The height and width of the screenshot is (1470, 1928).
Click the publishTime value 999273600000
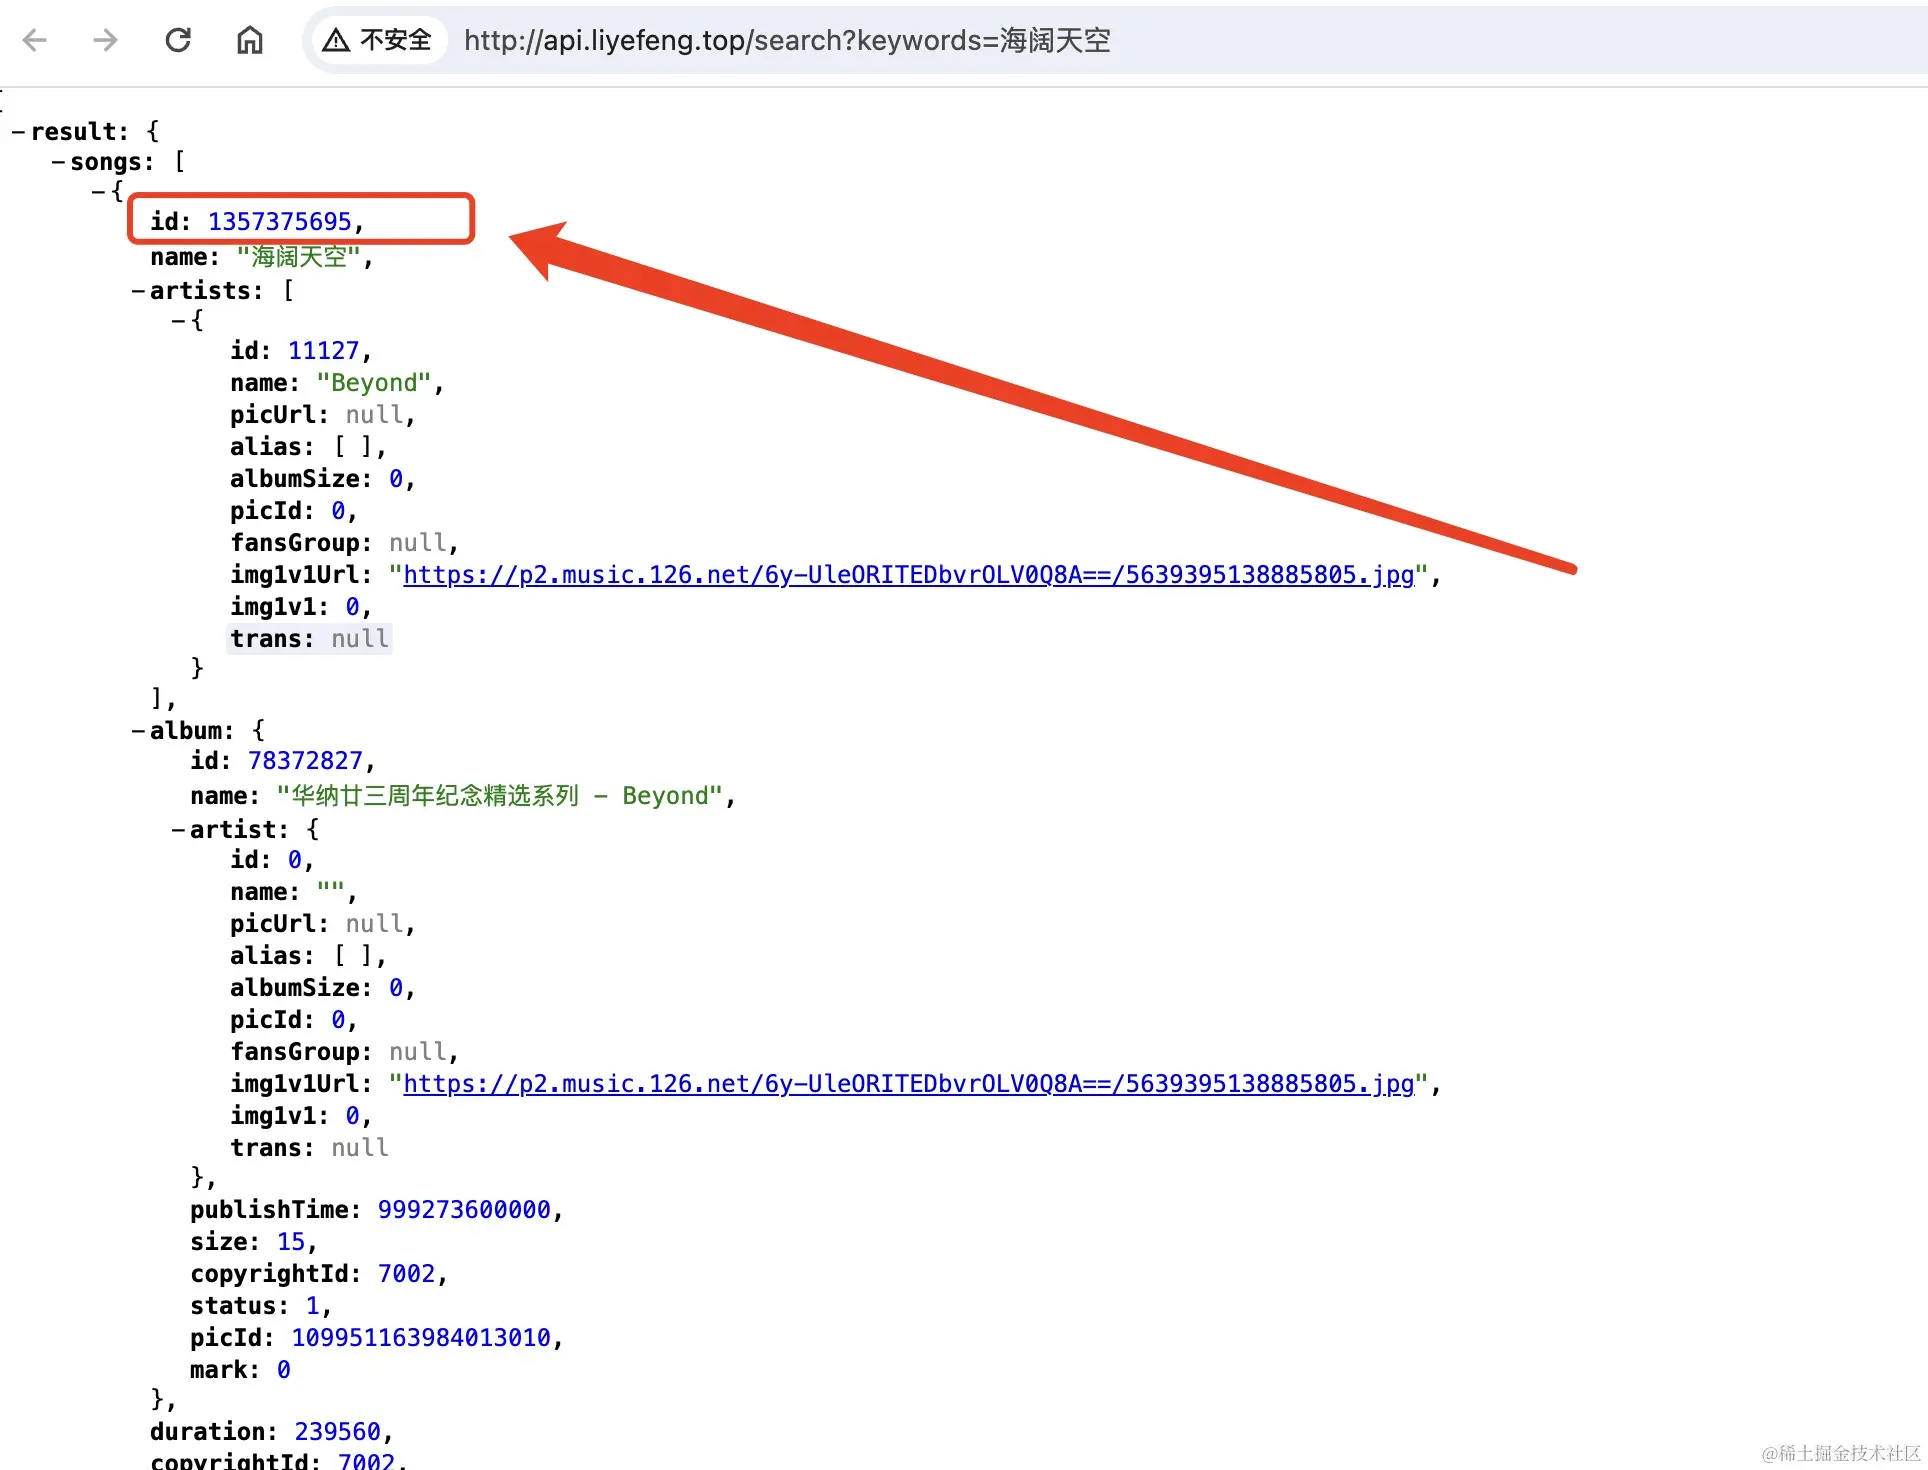coord(463,1210)
